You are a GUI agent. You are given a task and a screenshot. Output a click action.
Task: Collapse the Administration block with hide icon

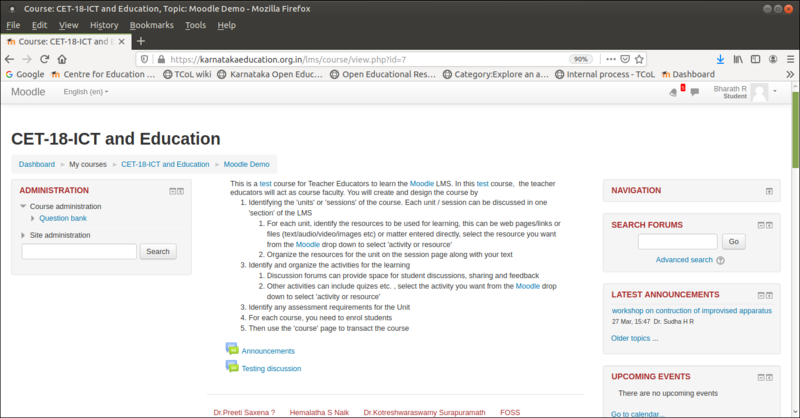point(172,191)
